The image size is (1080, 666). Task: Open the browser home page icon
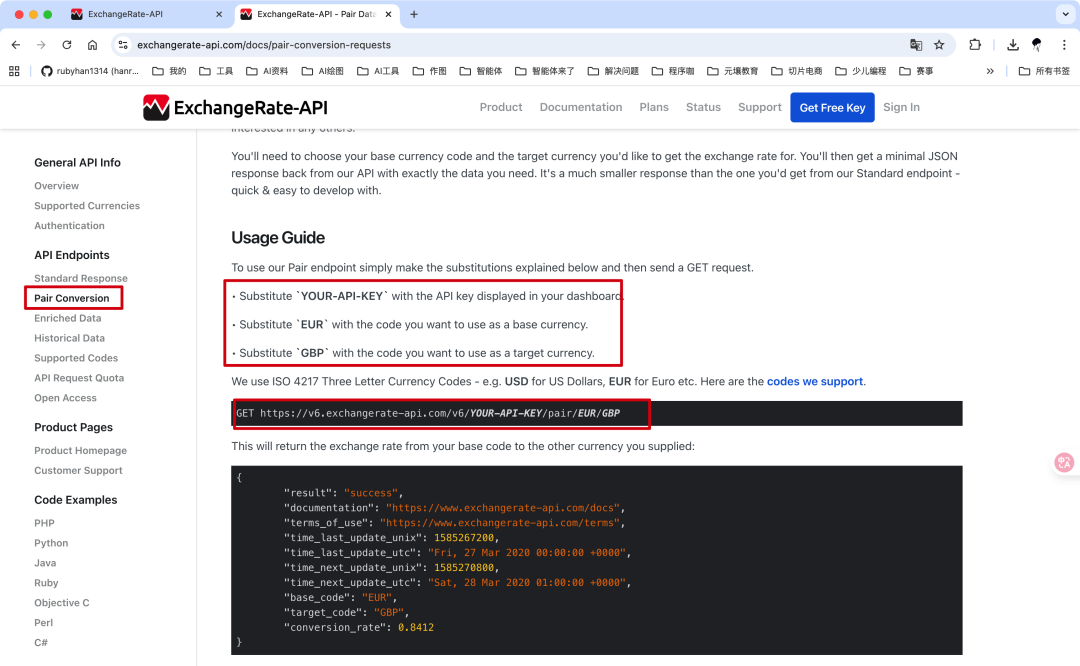pyautogui.click(x=92, y=45)
